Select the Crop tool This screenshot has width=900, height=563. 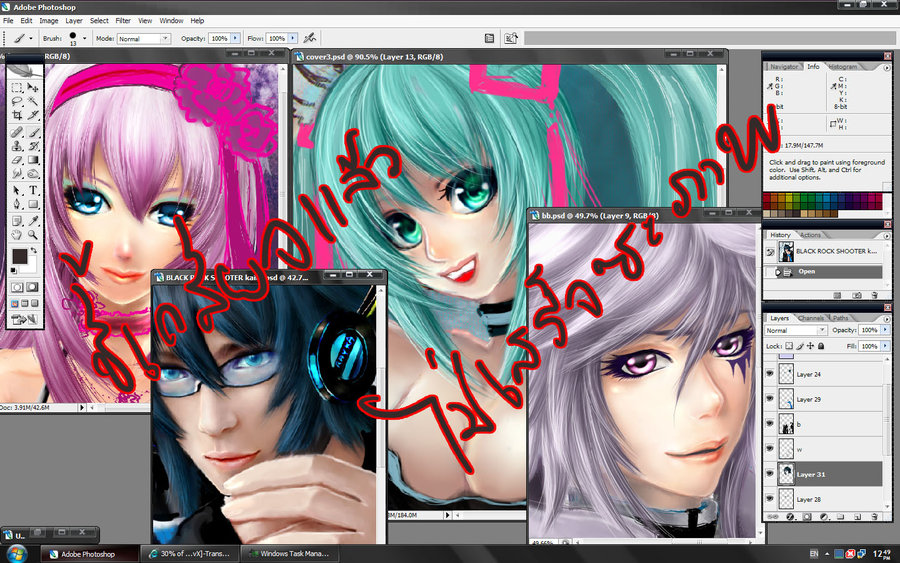click(x=17, y=115)
